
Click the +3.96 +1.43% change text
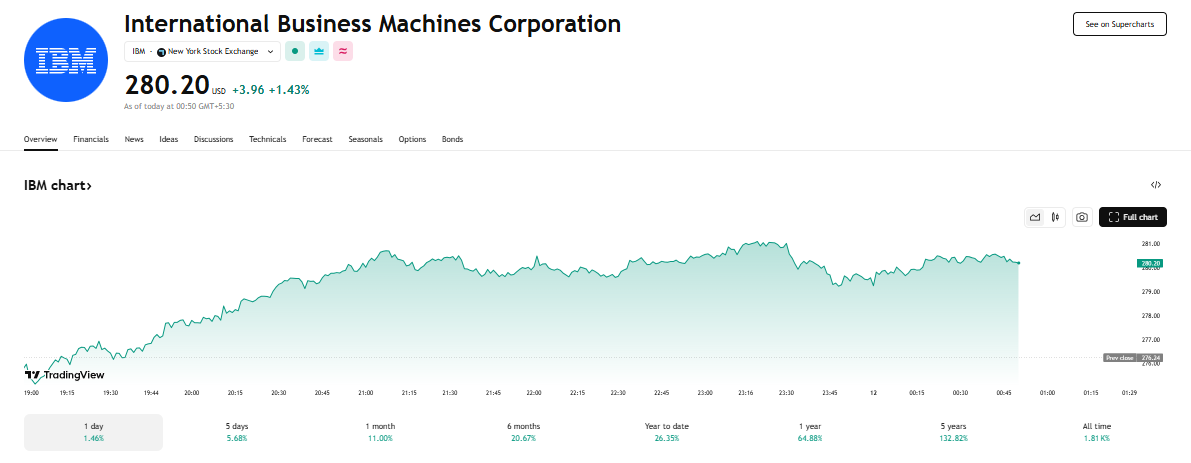point(270,90)
